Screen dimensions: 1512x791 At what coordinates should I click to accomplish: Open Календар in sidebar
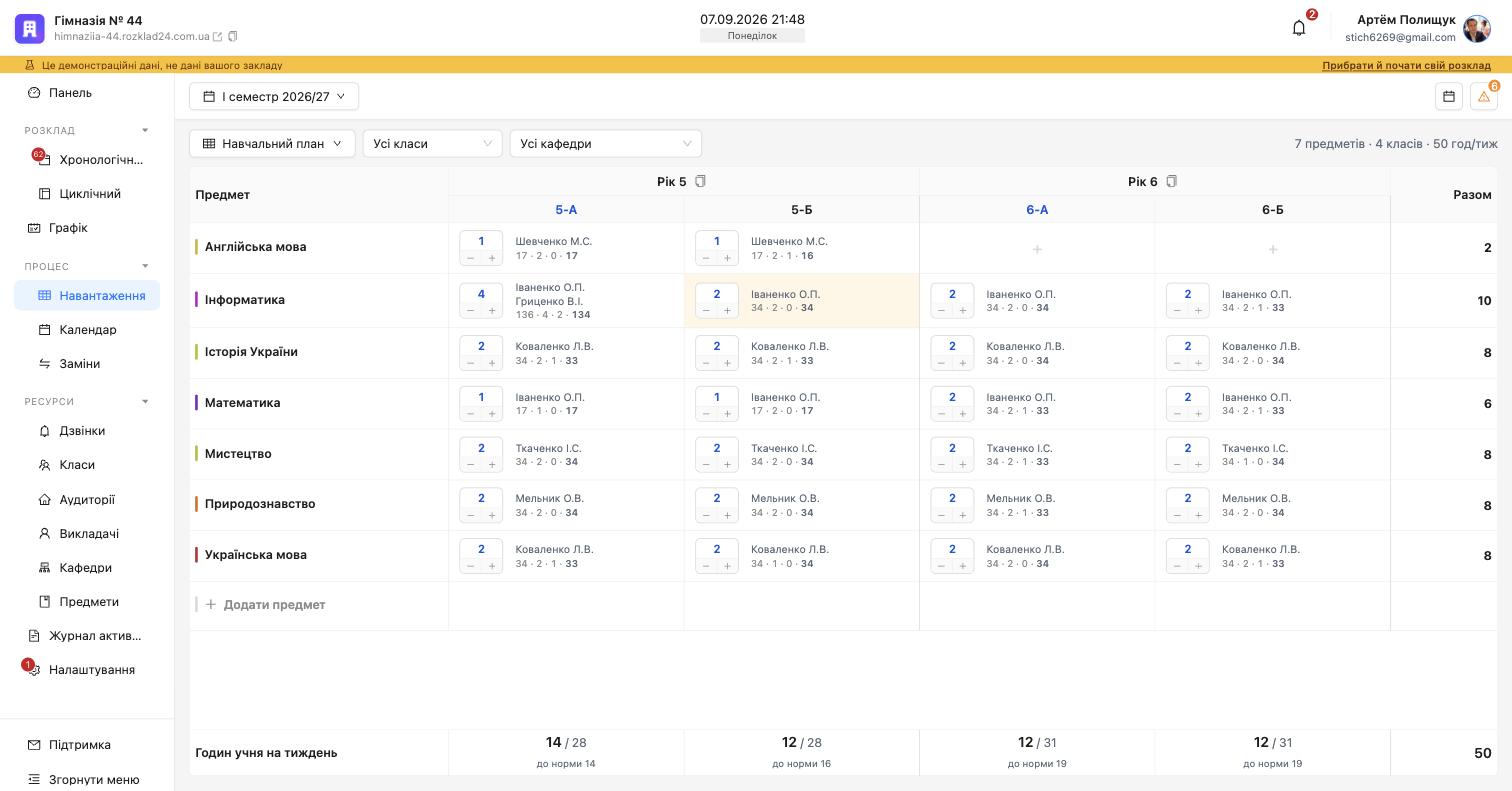coord(87,330)
